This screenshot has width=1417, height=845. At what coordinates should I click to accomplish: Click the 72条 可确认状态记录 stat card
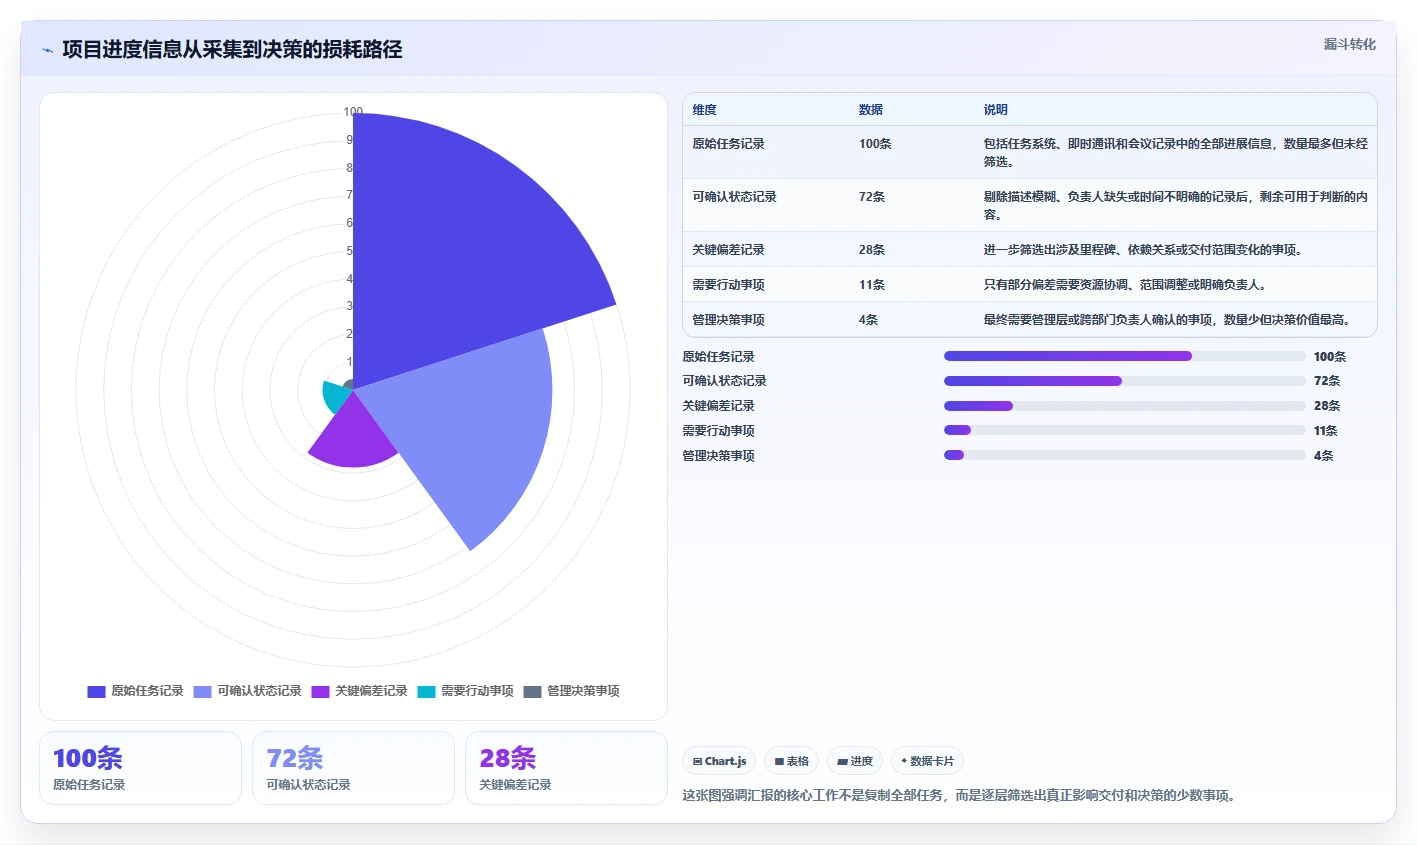pos(353,768)
